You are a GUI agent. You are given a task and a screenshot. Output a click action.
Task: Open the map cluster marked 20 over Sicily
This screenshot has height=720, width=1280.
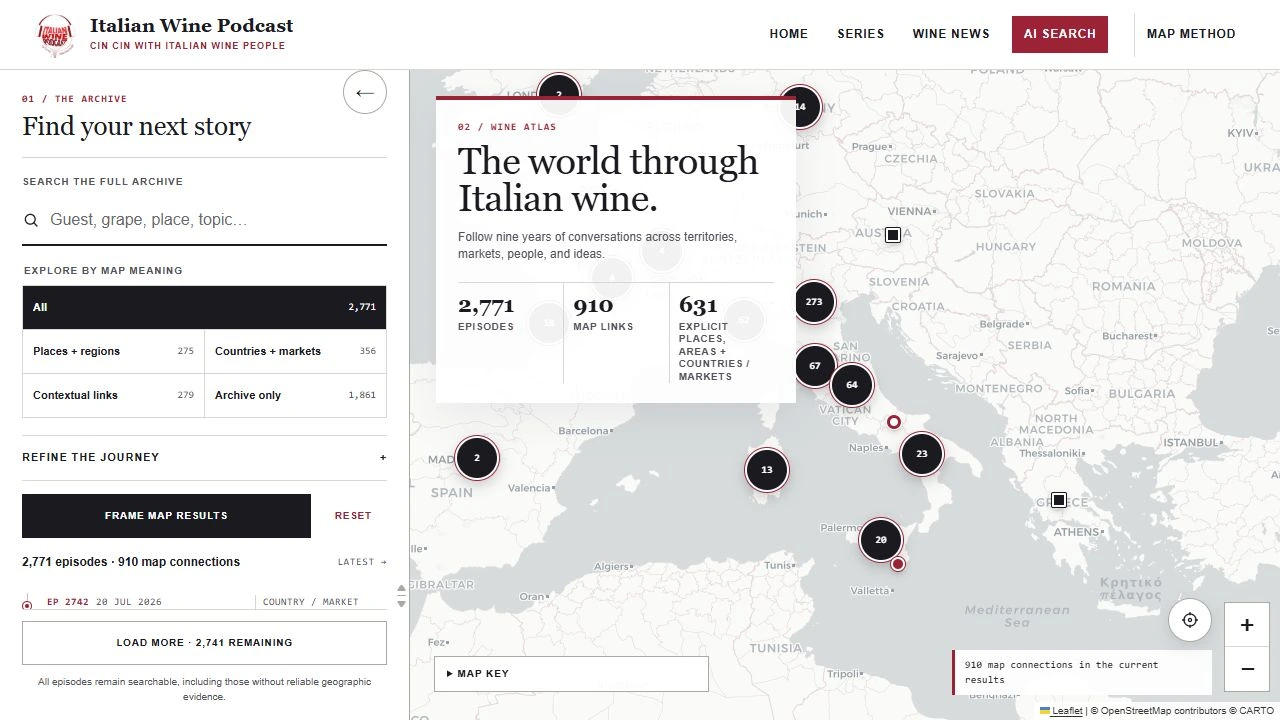pos(881,540)
